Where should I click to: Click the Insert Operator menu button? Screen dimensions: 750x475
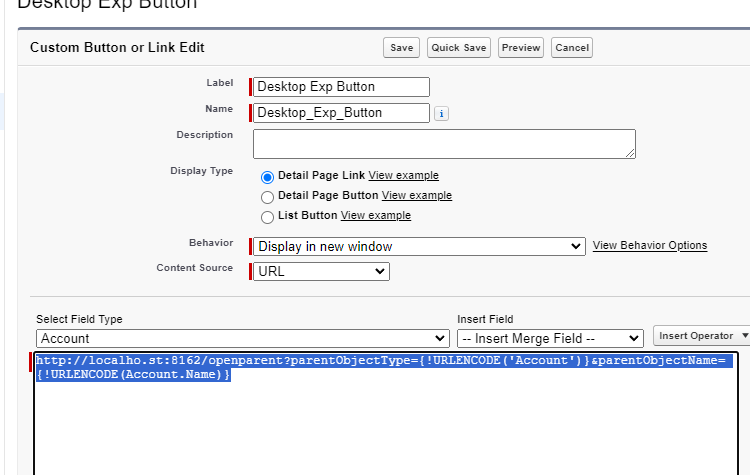[x=701, y=336]
